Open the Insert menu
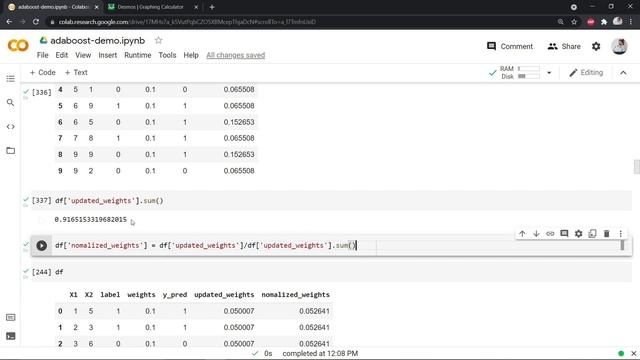640x360 pixels. tap(108, 55)
